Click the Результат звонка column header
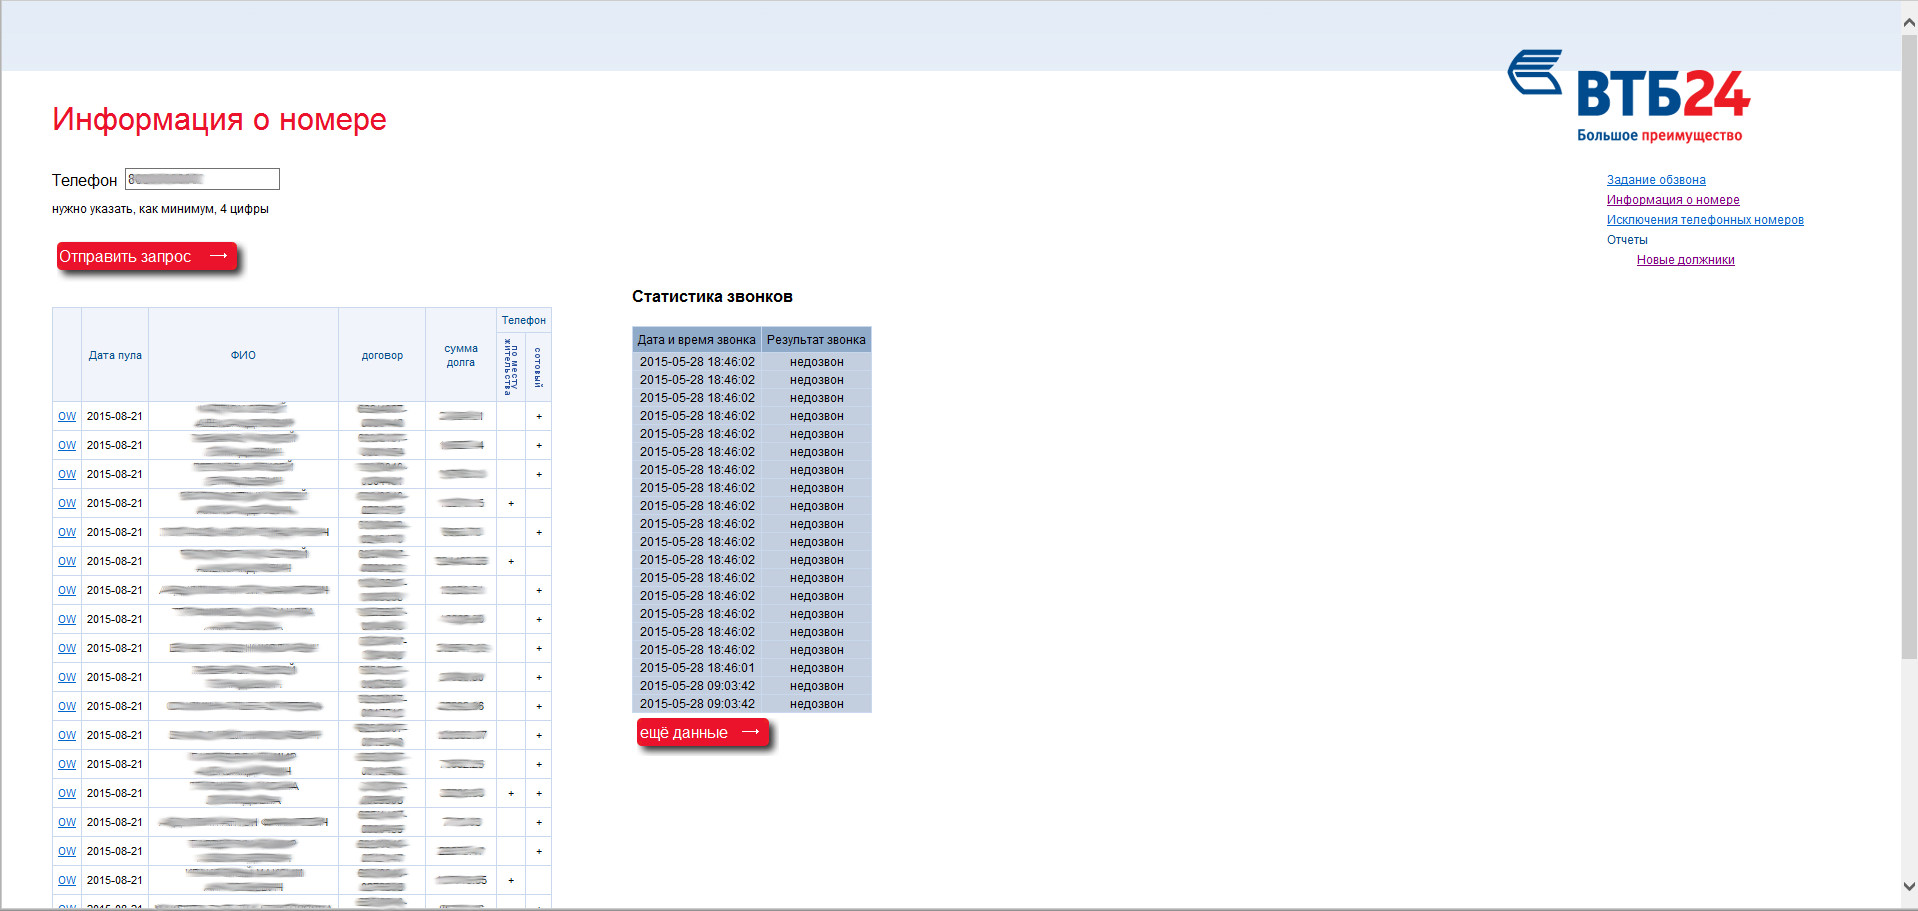Screen dimensions: 1918x911 point(816,340)
